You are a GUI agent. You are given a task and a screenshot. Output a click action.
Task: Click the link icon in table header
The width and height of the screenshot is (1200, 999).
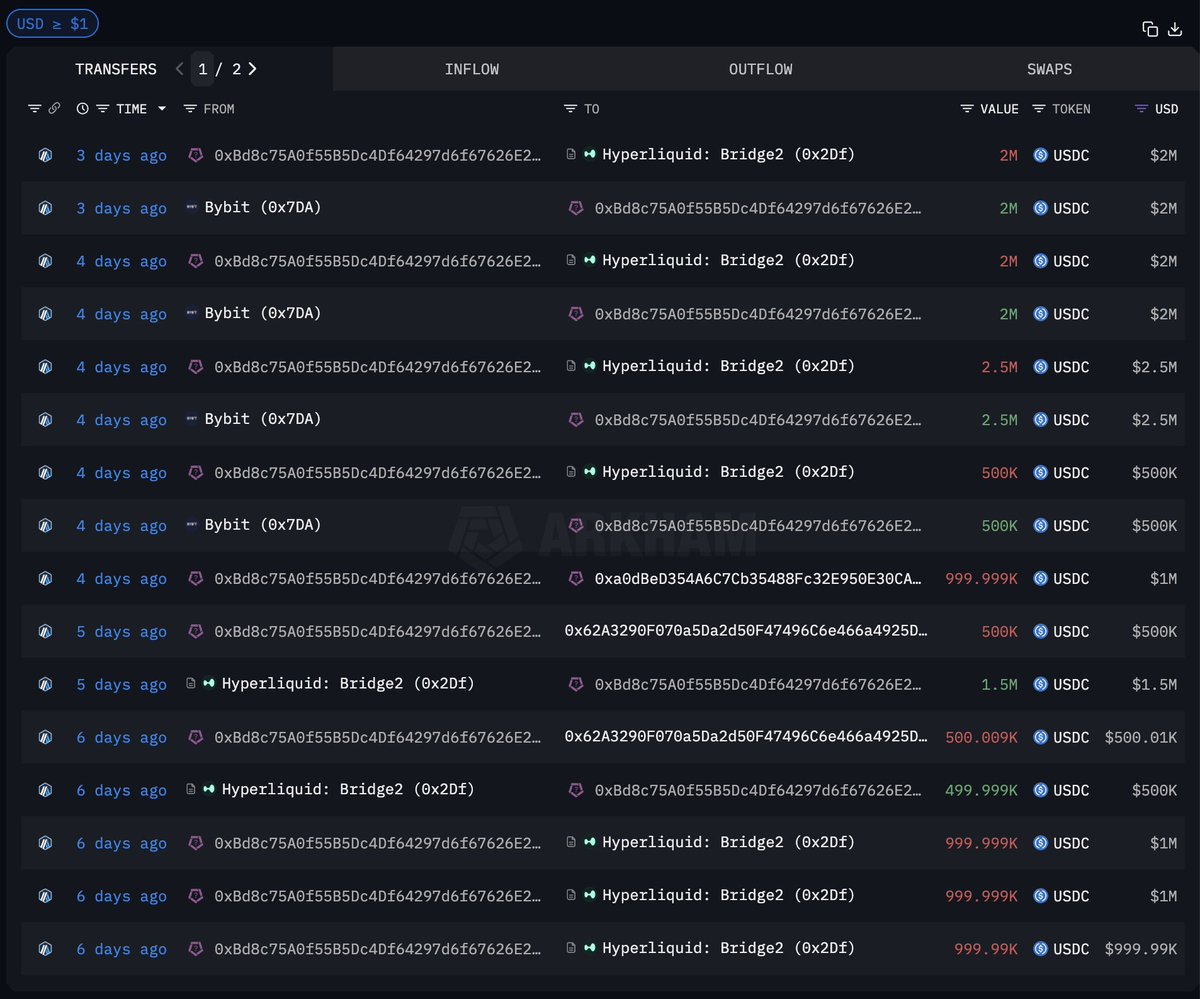point(54,108)
